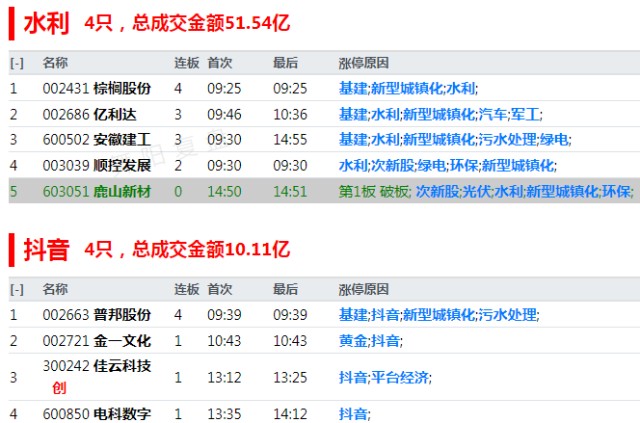
Task: Sort 抖音 table by 最后 column header
Action: (x=285, y=289)
